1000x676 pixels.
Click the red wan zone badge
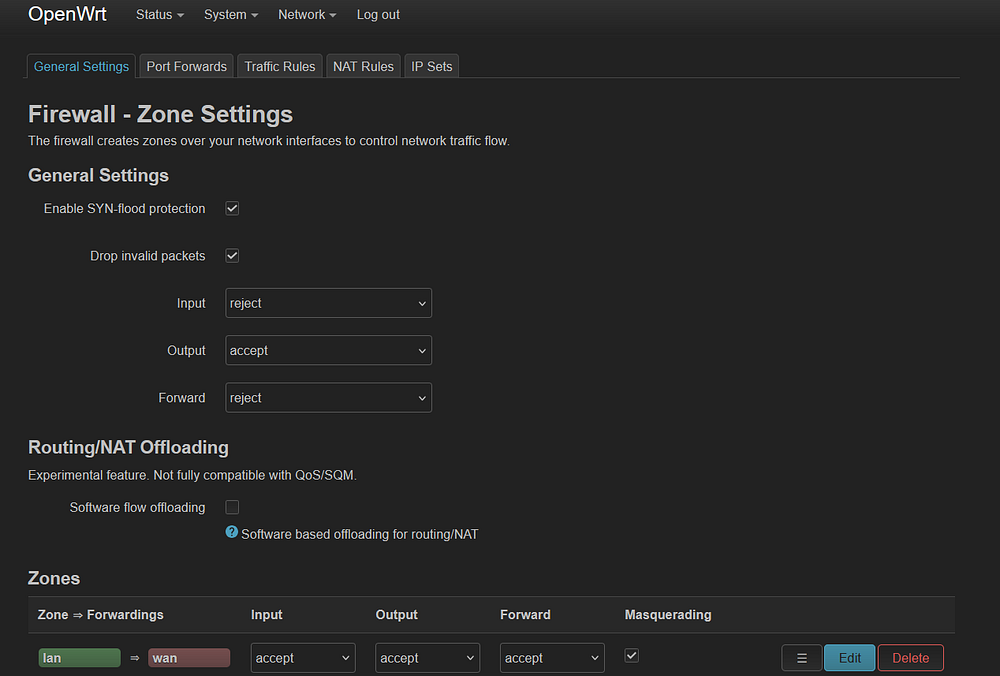pyautogui.click(x=189, y=658)
